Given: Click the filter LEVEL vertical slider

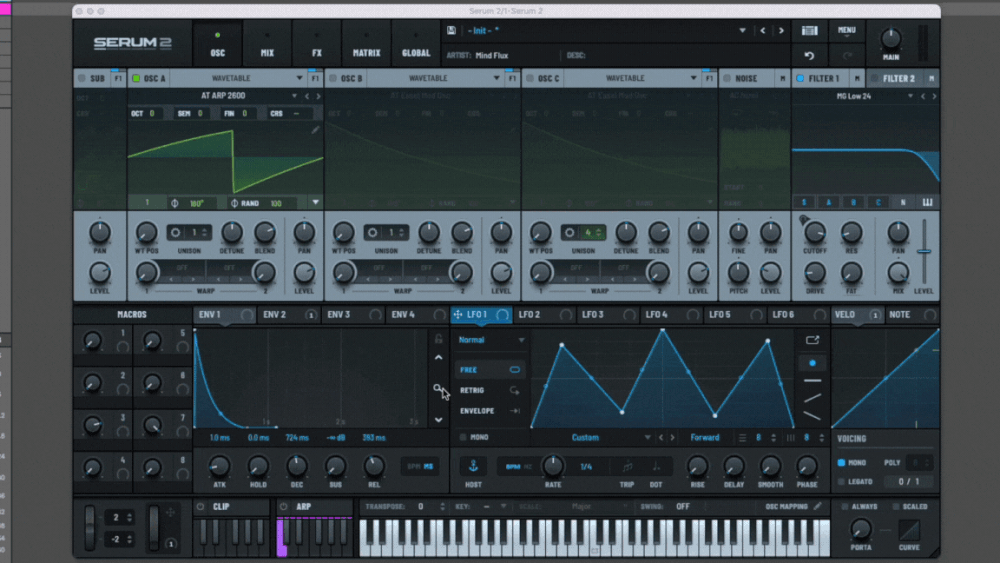Looking at the screenshot, I should pos(924,251).
